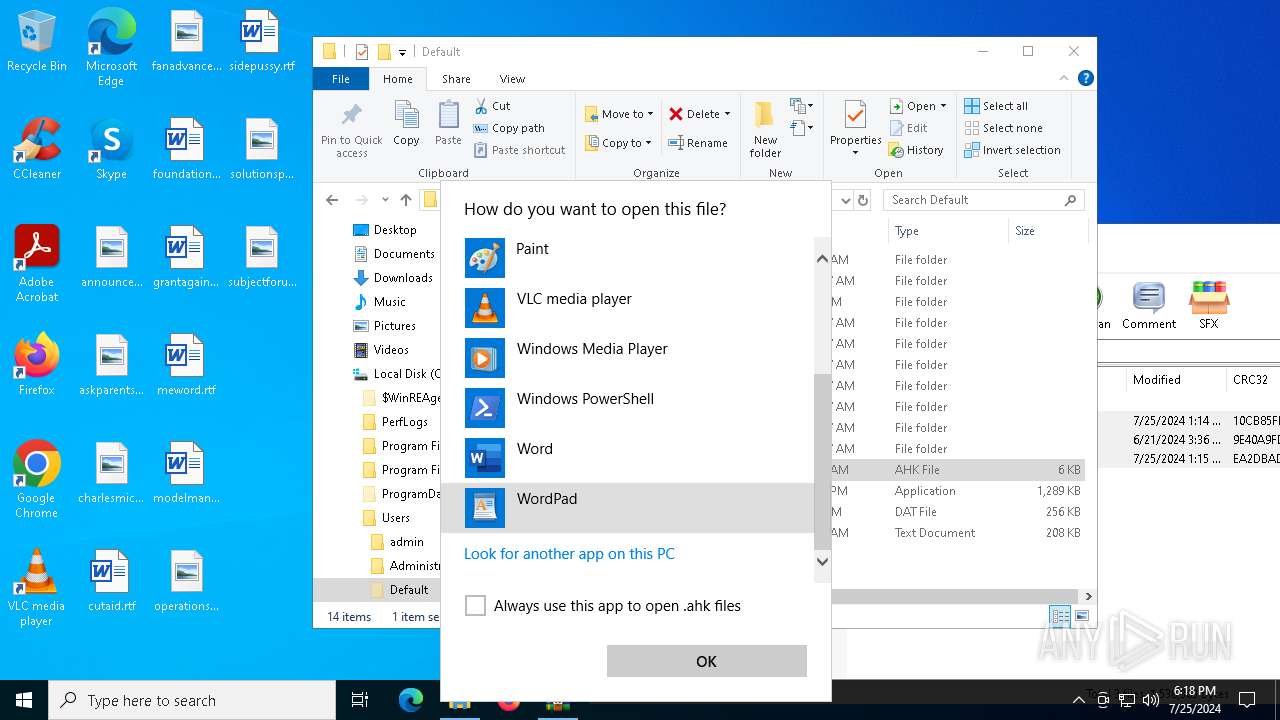The height and width of the screenshot is (720, 1280).
Task: Click Select all in the ribbon
Action: click(x=996, y=106)
